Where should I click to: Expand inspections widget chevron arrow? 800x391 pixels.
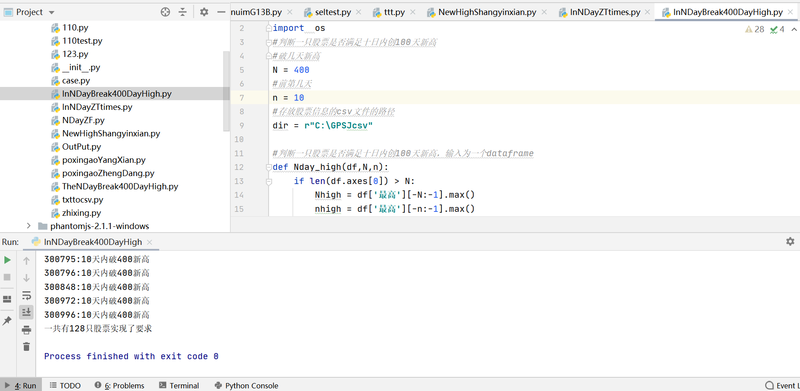794,29
